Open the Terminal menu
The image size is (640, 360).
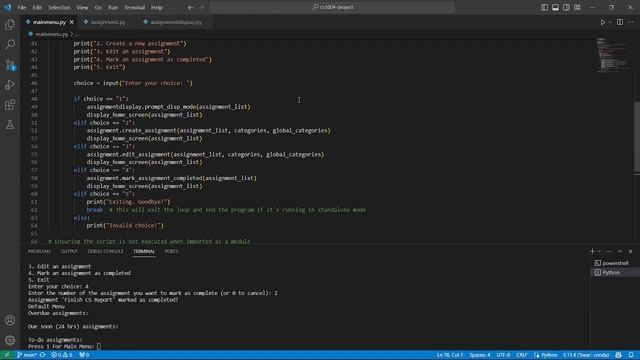click(135, 7)
